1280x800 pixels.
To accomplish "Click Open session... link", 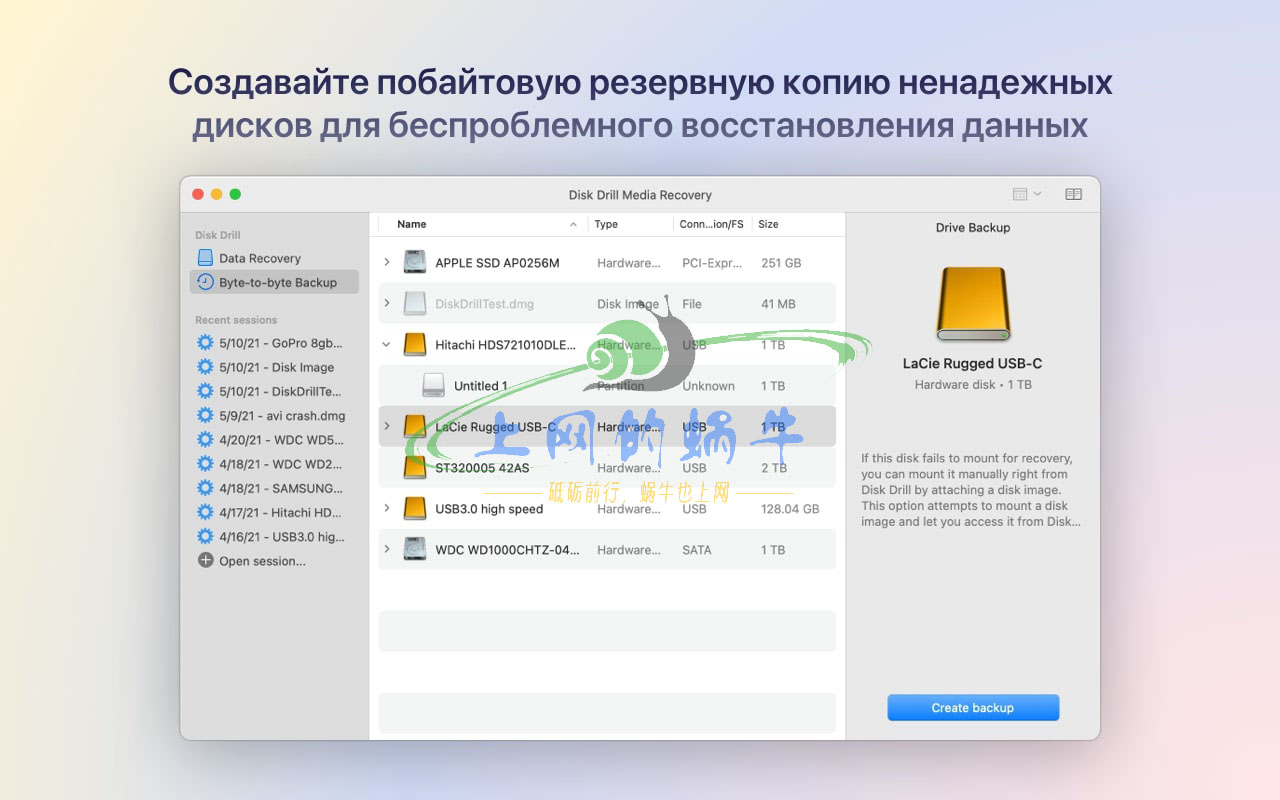I will (262, 561).
